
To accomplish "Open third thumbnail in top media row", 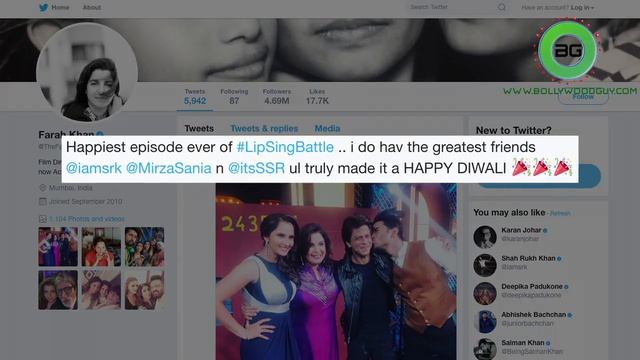I will point(144,247).
